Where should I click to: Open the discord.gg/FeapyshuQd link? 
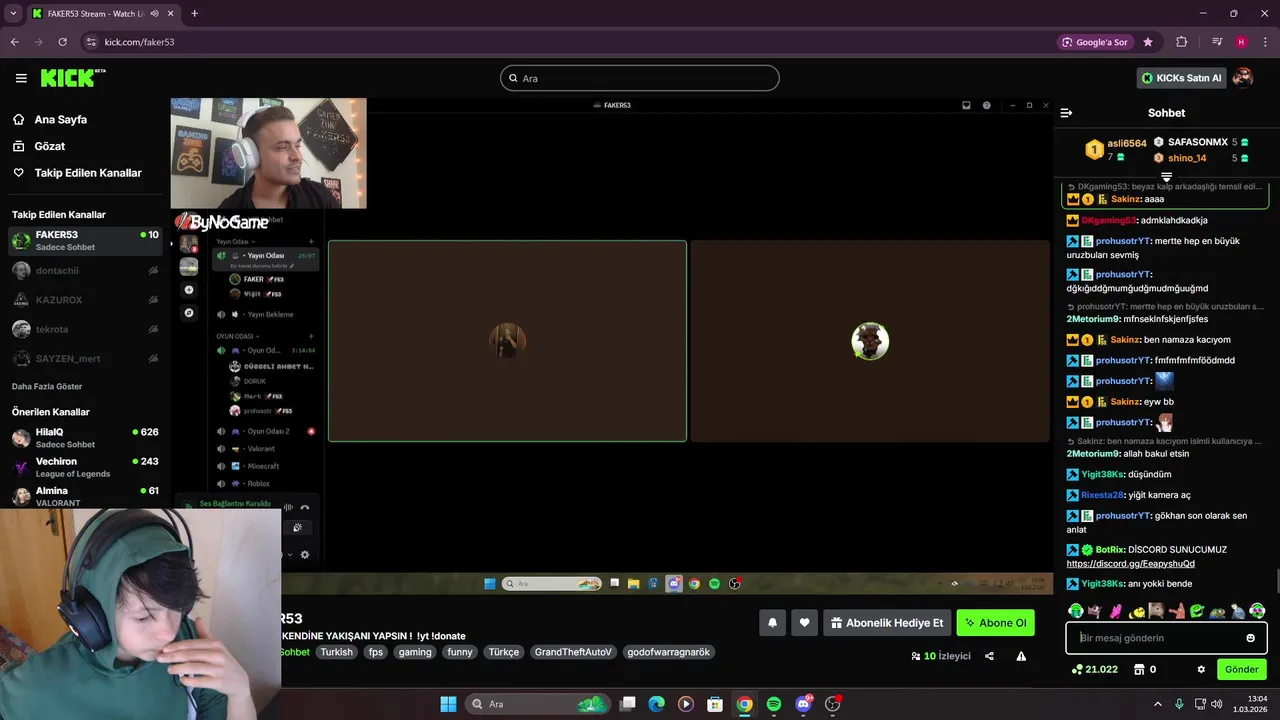[1130, 564]
